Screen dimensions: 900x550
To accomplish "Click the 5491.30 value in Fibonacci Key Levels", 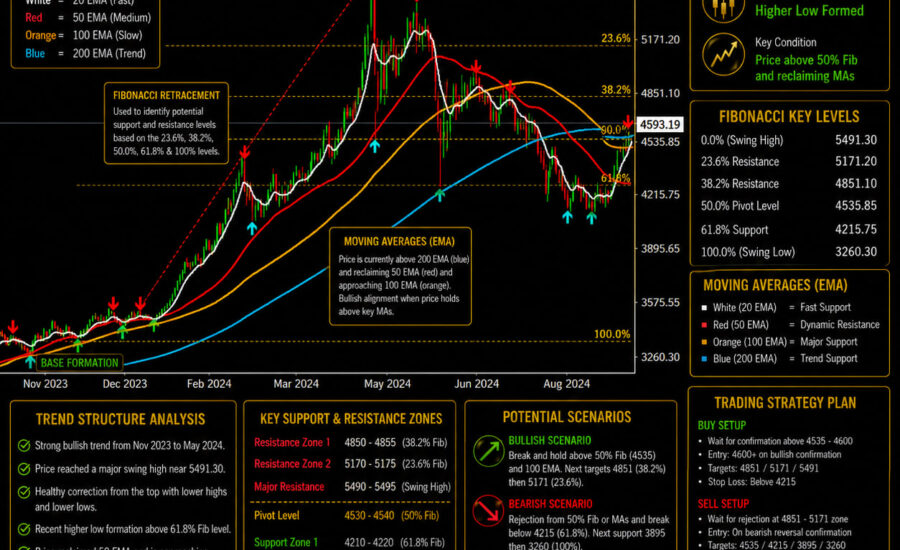I will 856,140.
